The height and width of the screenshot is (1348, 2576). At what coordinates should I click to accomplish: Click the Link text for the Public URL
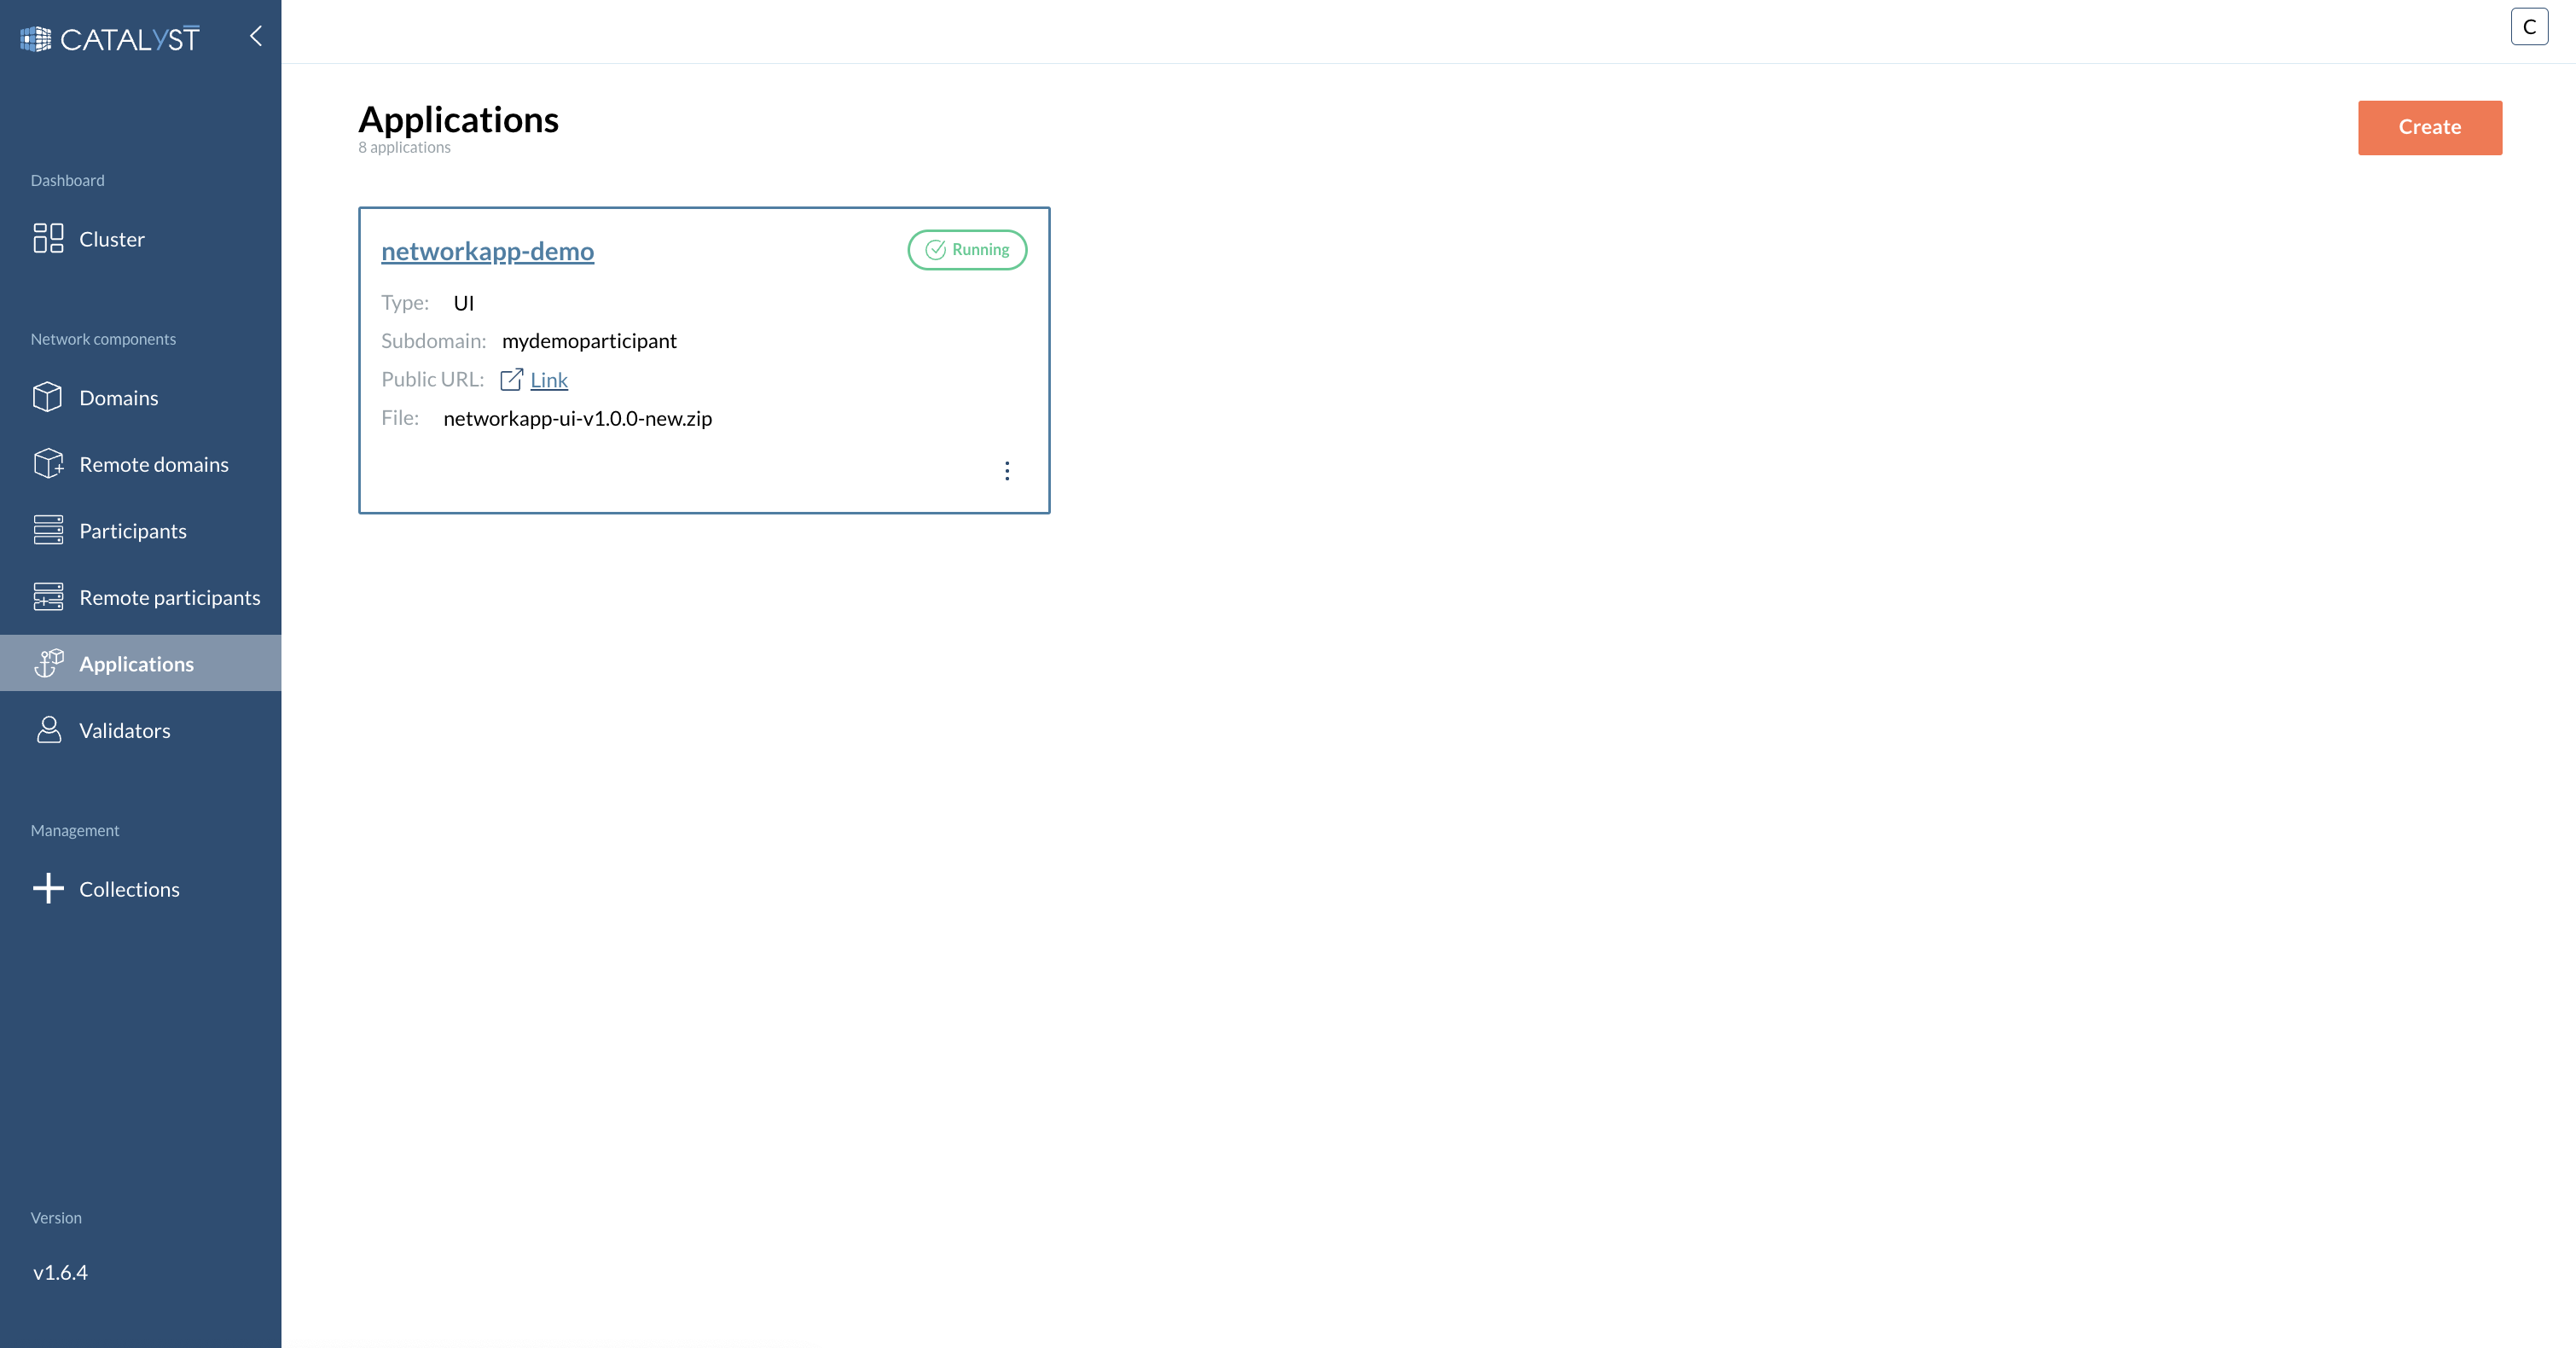[549, 380]
